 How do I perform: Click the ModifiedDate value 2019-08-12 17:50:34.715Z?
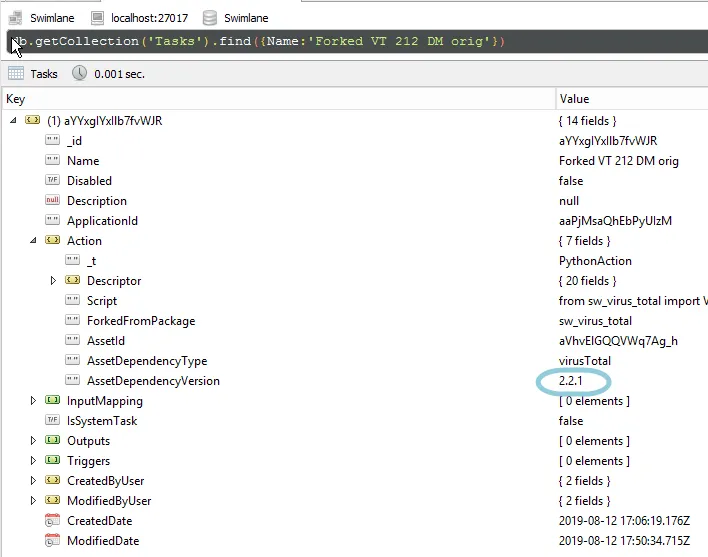(624, 540)
